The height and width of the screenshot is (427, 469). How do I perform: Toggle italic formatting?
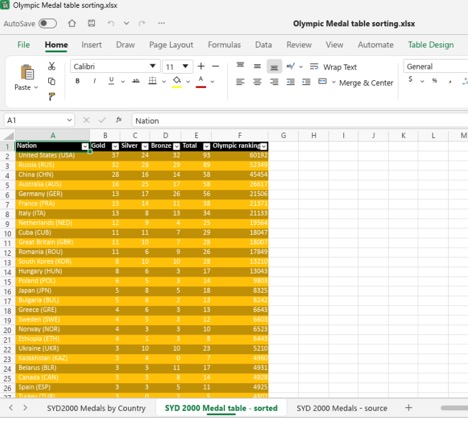coord(95,81)
